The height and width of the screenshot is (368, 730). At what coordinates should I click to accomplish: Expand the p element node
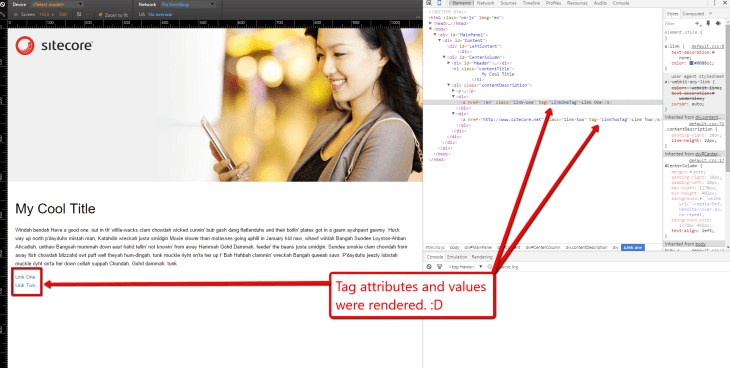[x=453, y=91]
